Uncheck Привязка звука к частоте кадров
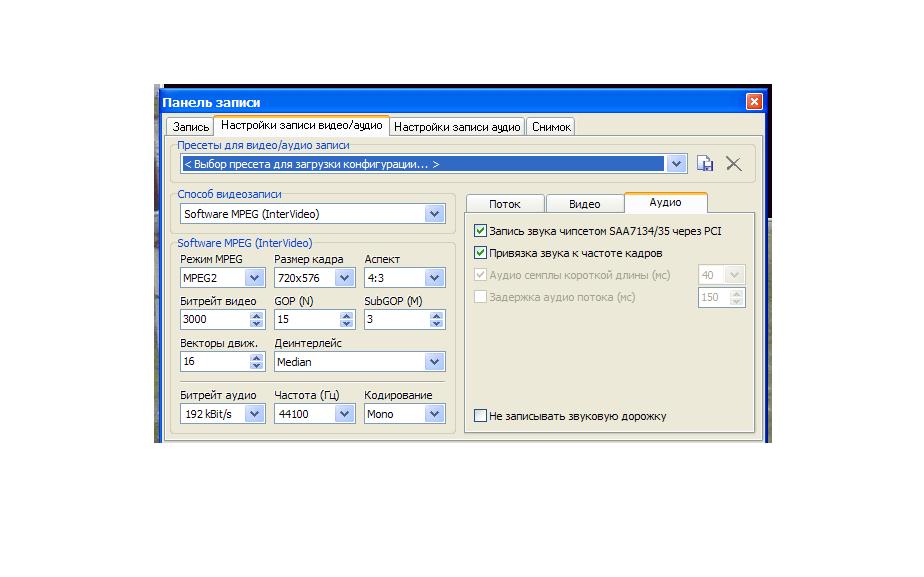The height and width of the screenshot is (577, 924). [481, 253]
